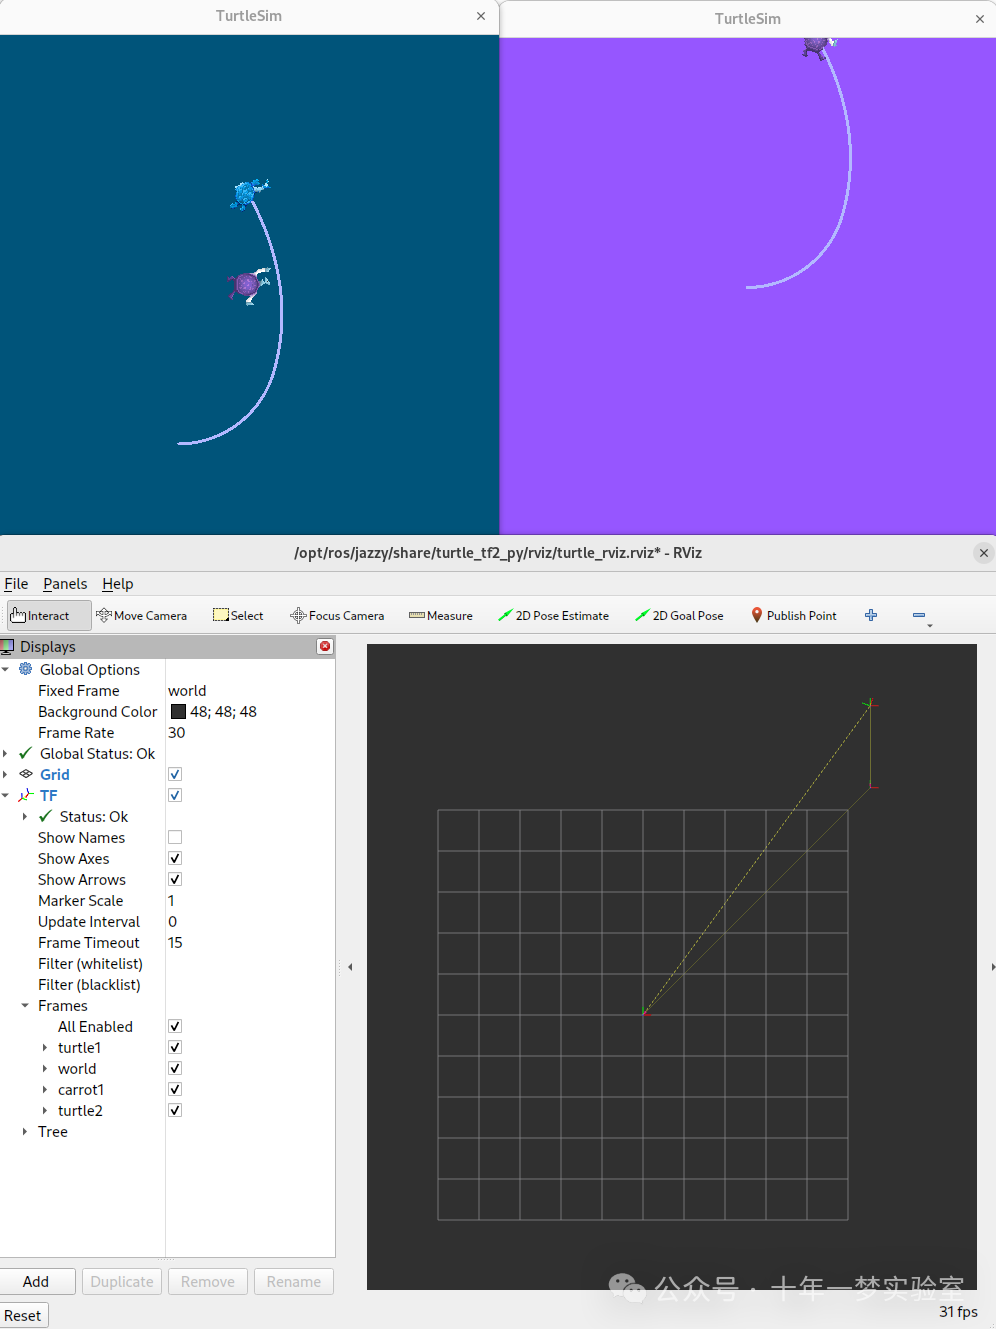Toggle the carrot1 frame checkbox

[x=175, y=1089]
